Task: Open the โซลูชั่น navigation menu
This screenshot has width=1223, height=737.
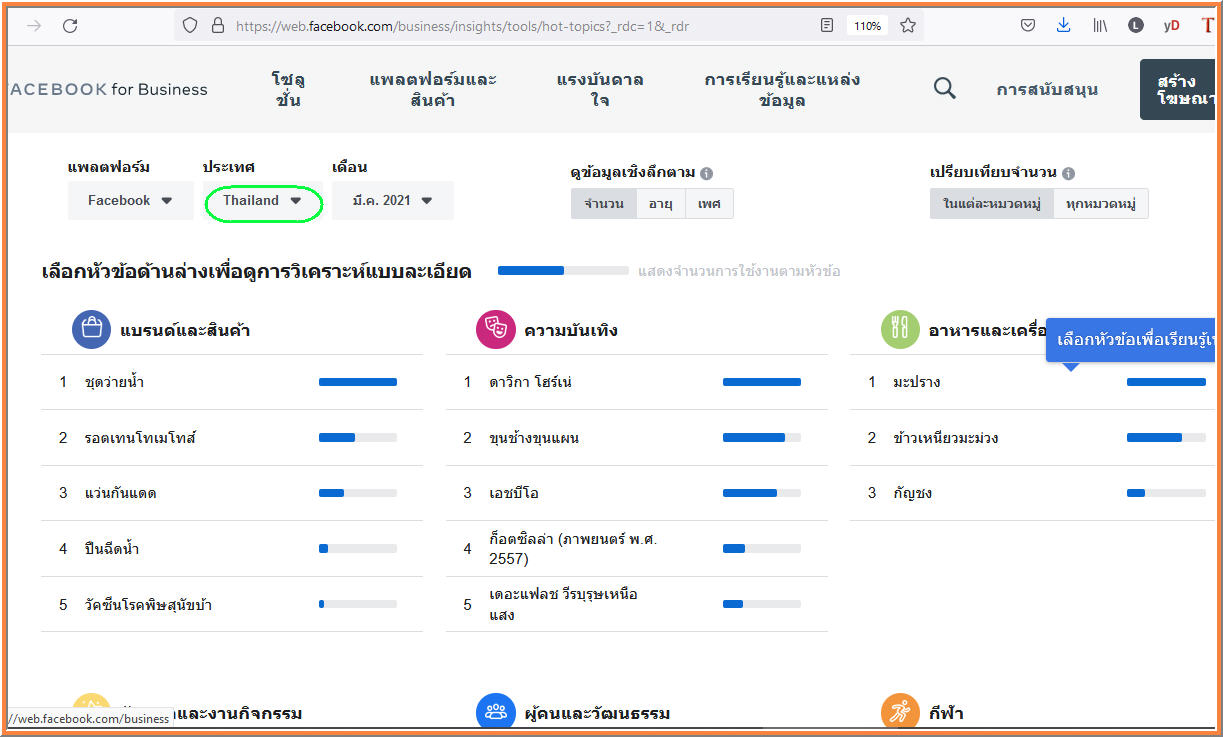Action: [x=288, y=89]
